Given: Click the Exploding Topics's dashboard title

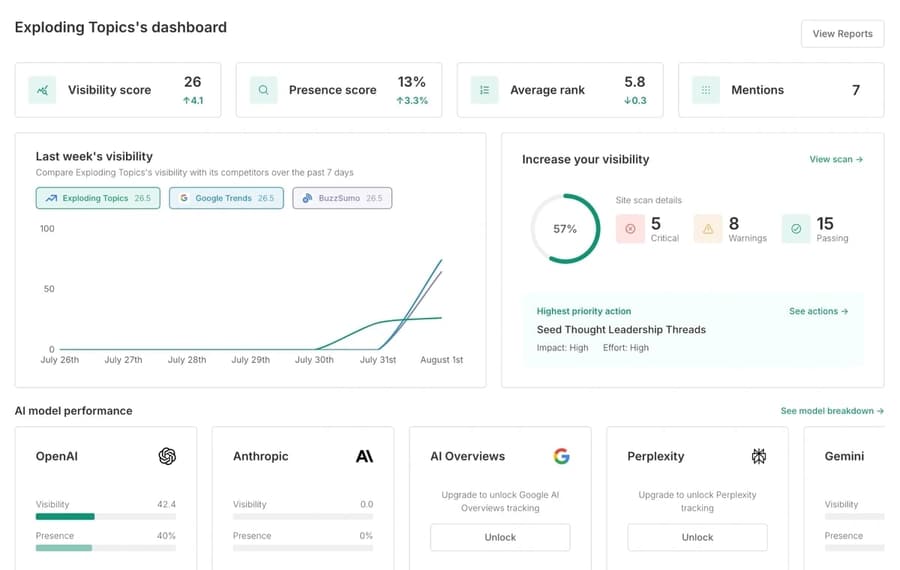Looking at the screenshot, I should click(x=121, y=28).
